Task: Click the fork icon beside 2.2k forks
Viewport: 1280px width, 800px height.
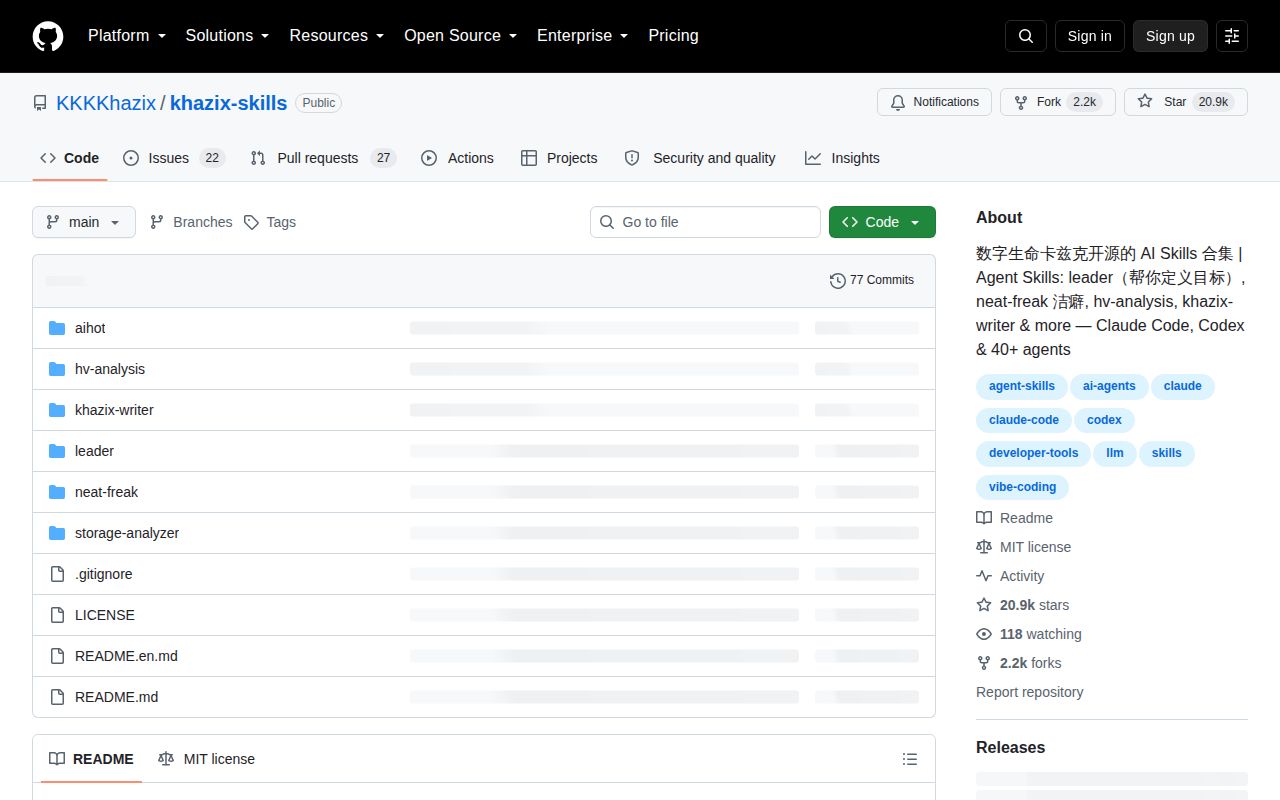Action: 984,663
